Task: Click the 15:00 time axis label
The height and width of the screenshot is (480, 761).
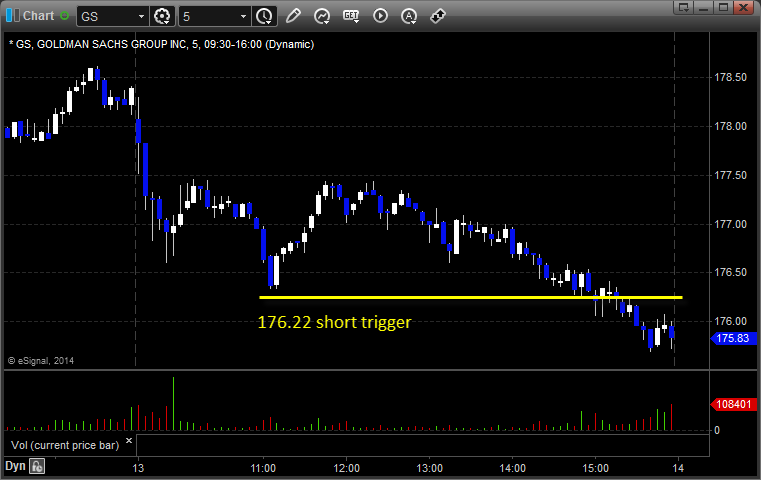Action: coord(596,468)
